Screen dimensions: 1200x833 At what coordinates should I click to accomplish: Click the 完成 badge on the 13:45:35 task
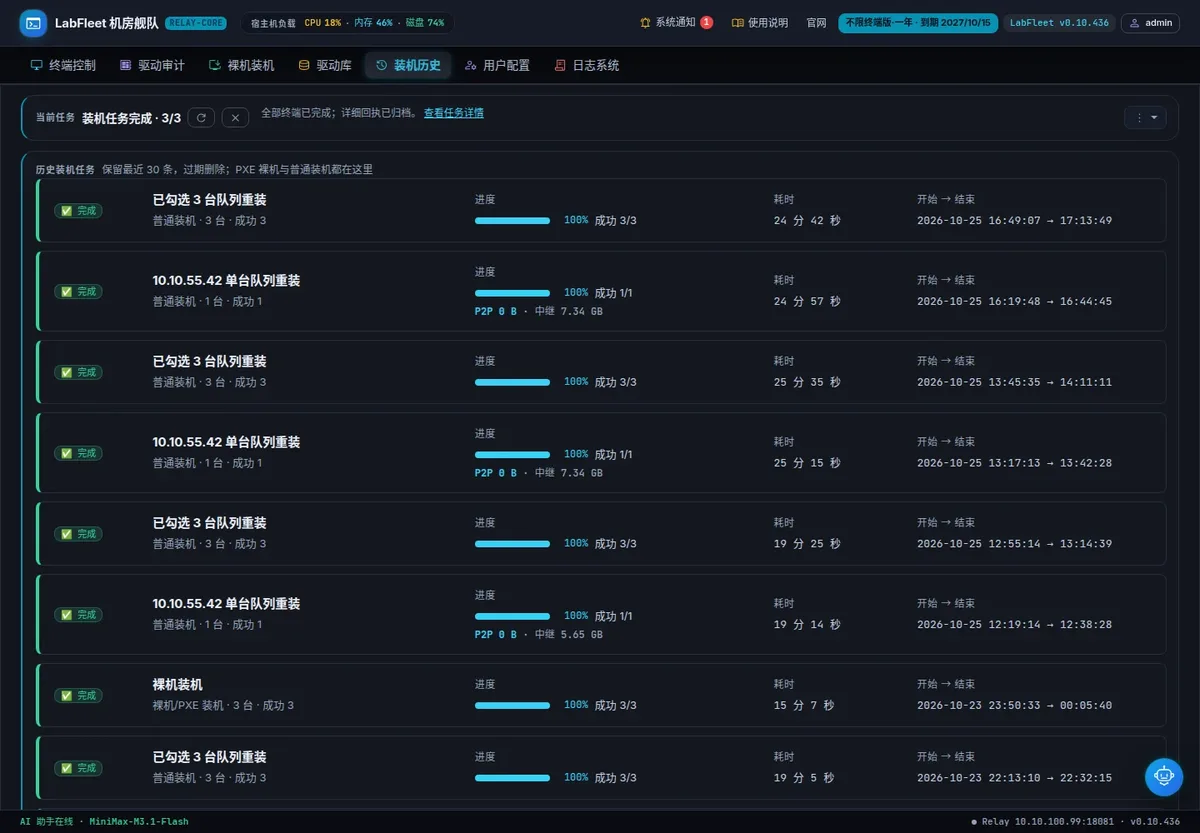tap(78, 373)
